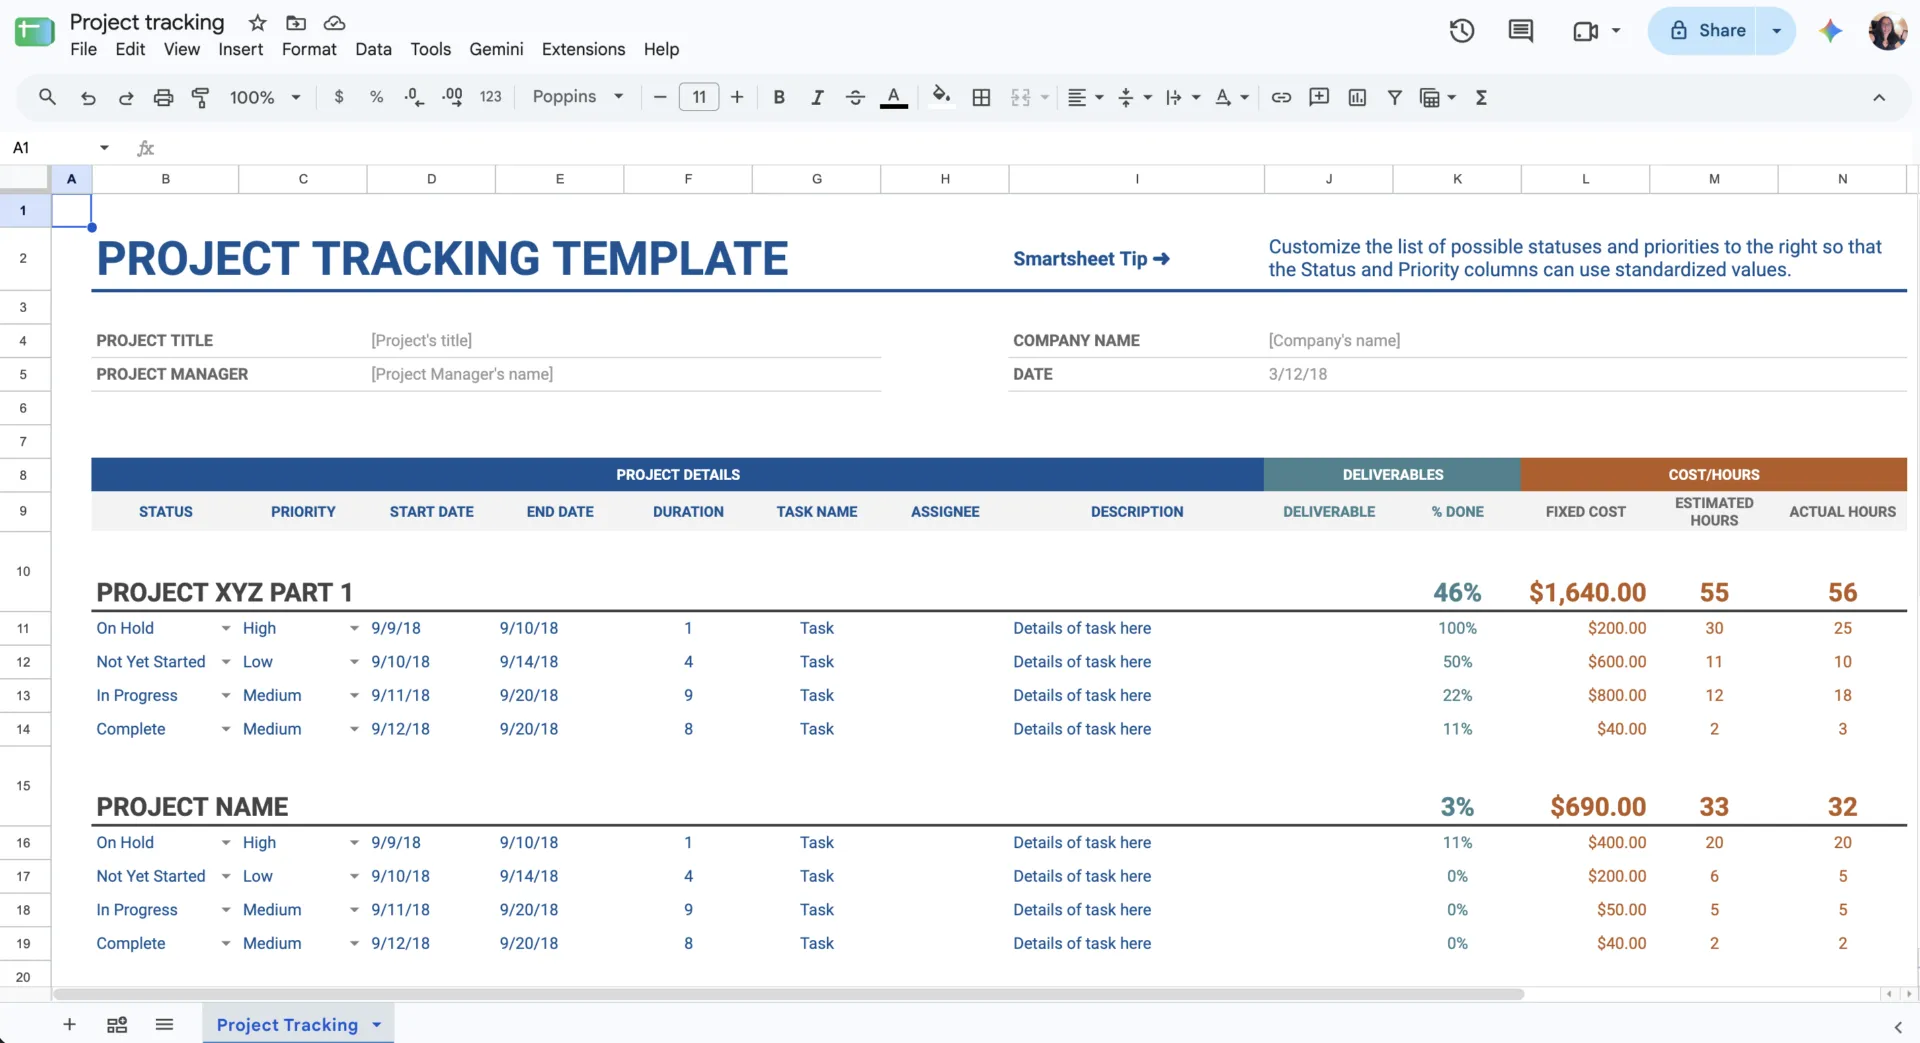Open the 100% zoom dropdown

[x=265, y=97]
